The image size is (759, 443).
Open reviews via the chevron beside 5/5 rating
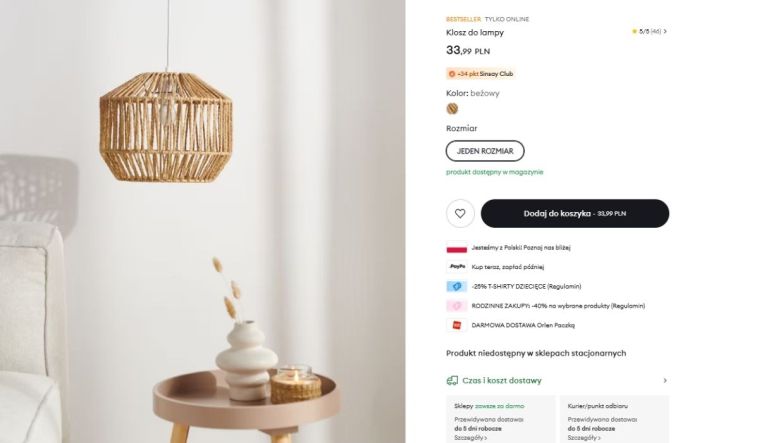[665, 31]
